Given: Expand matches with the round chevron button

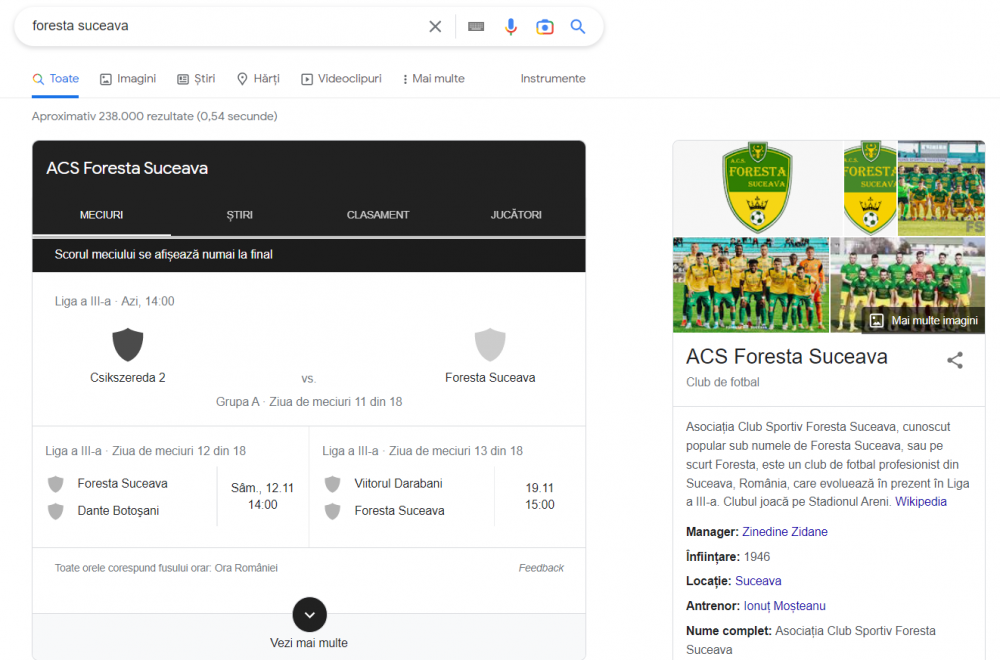Looking at the screenshot, I should 309,615.
